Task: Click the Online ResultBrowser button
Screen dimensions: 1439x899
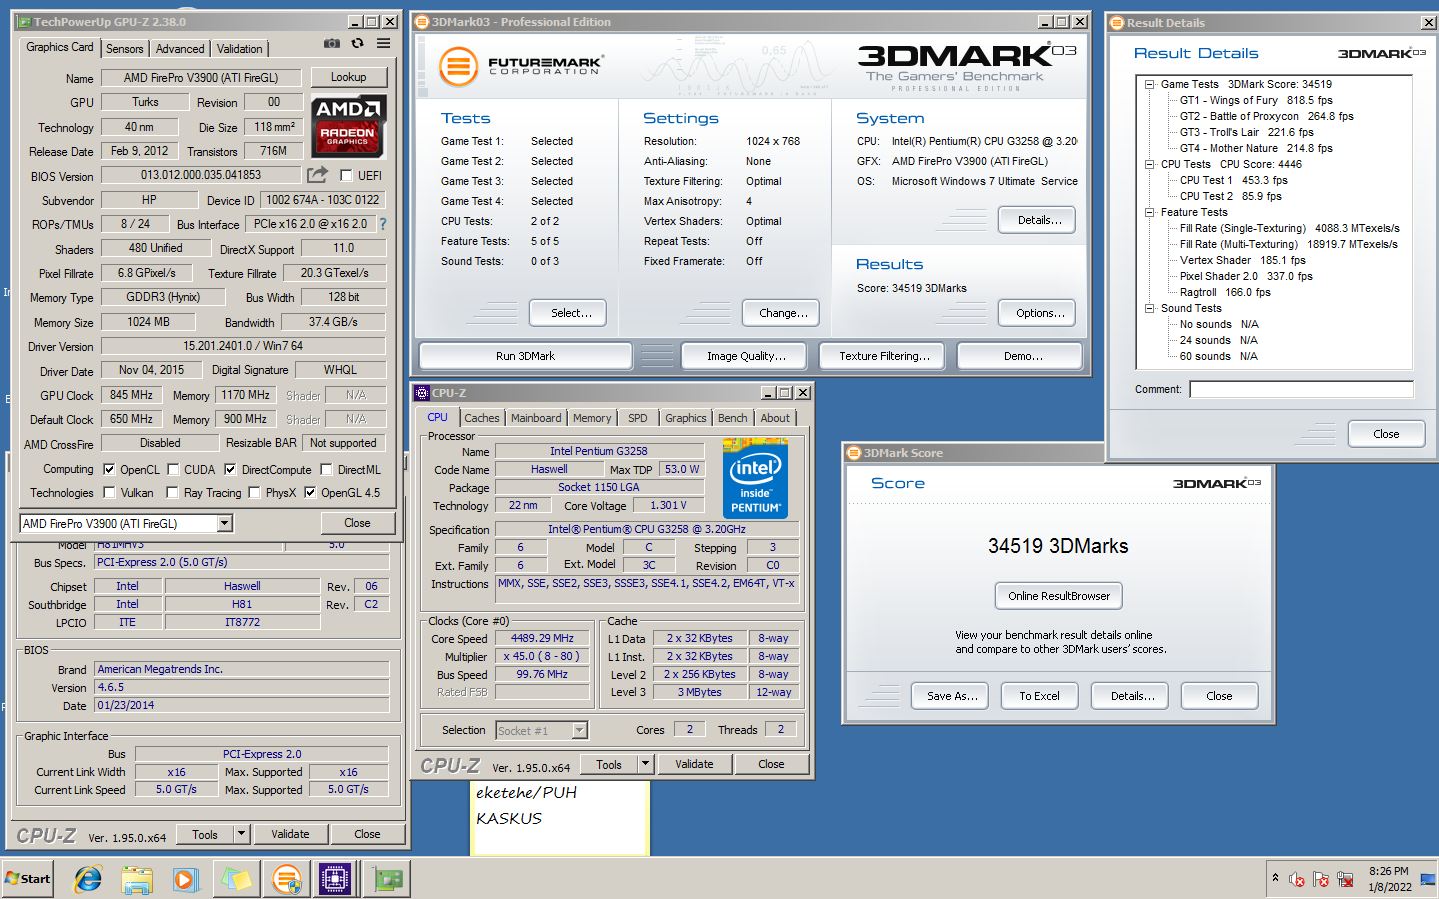Action: [1059, 596]
